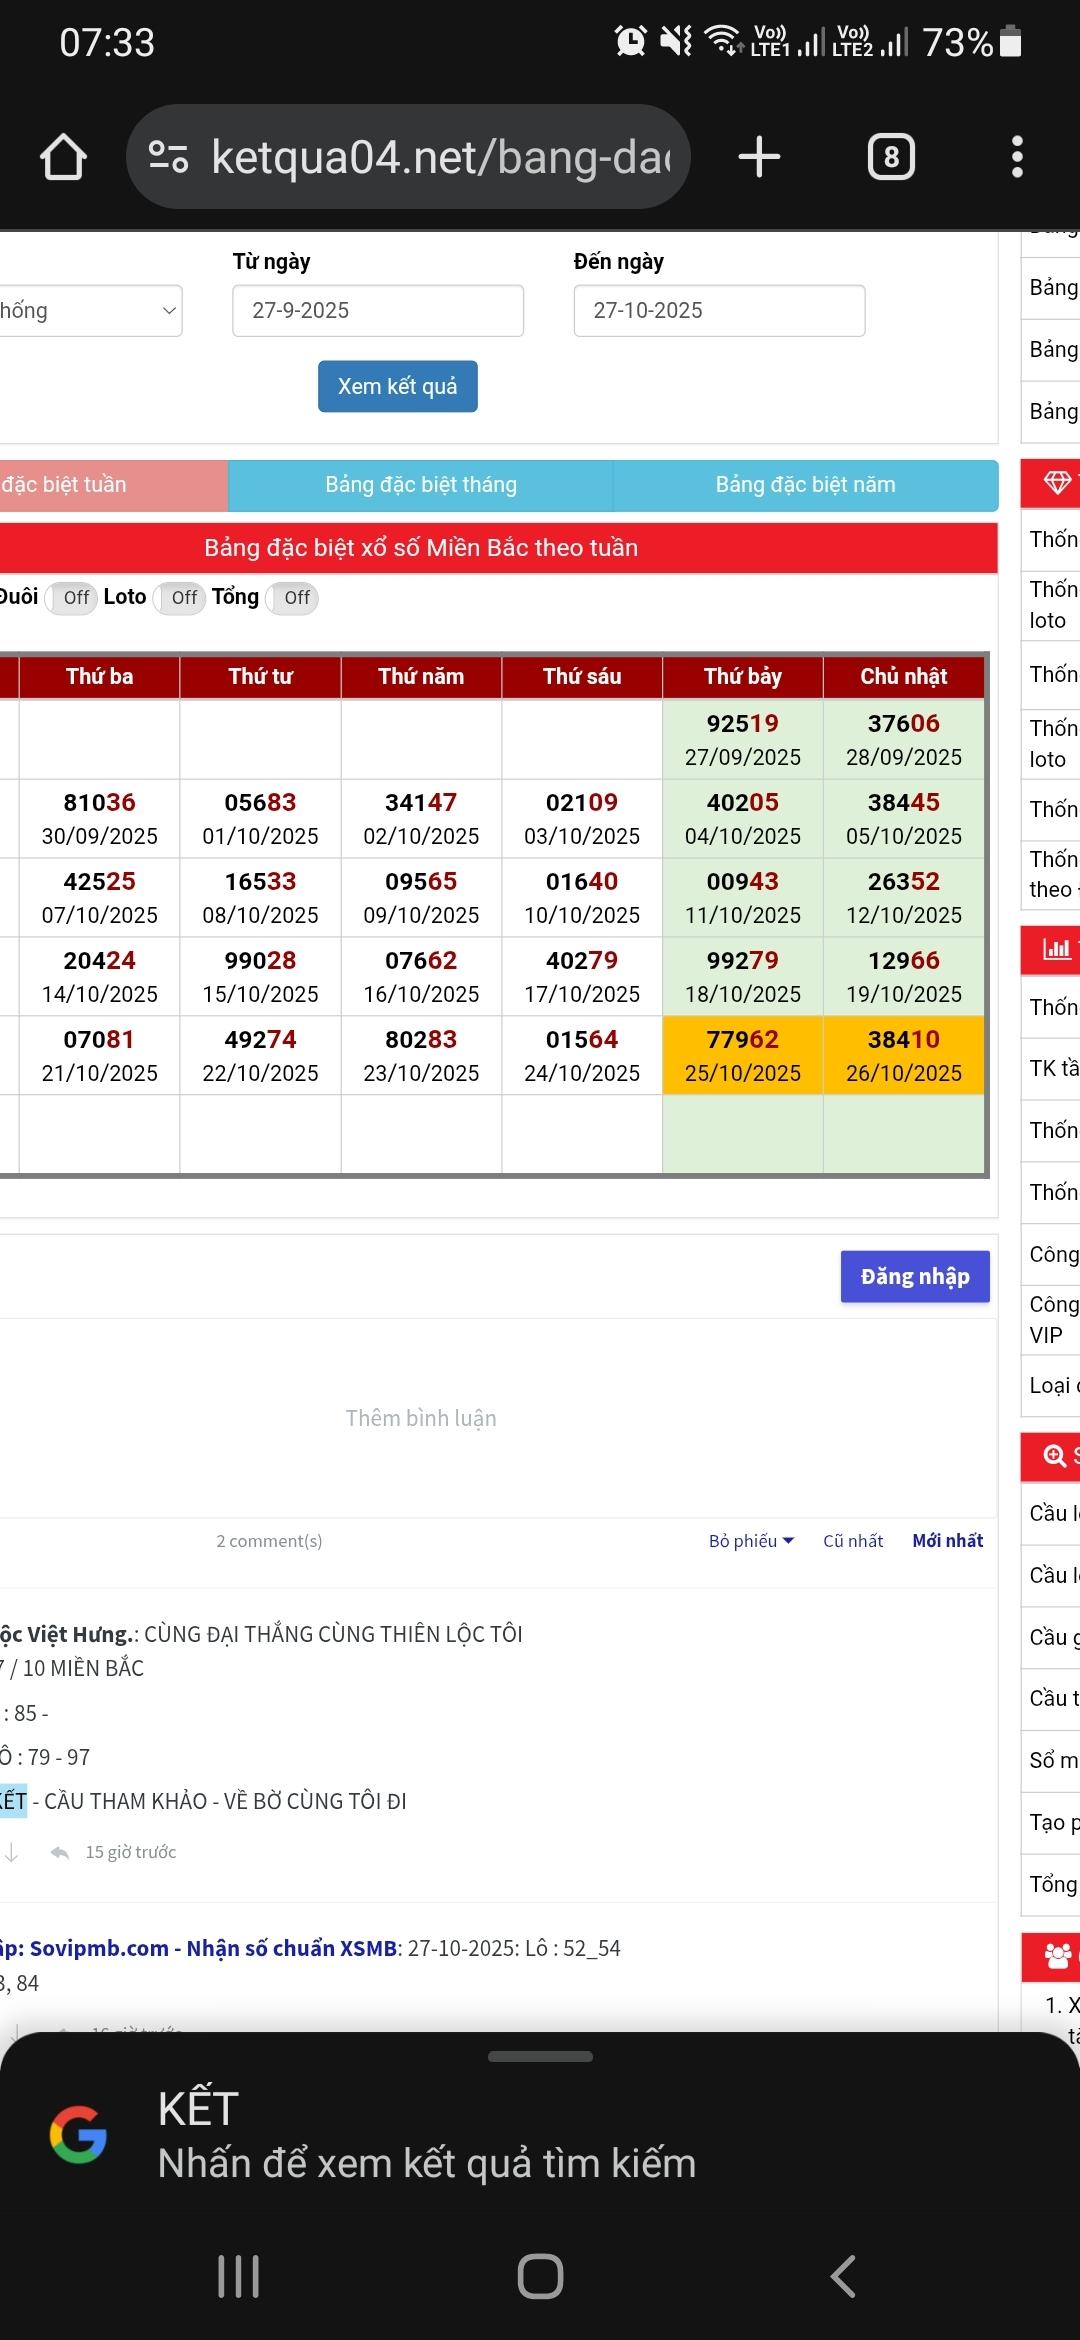The image size is (1080, 2340).
Task: Tap the browser home icon
Action: coord(63,157)
